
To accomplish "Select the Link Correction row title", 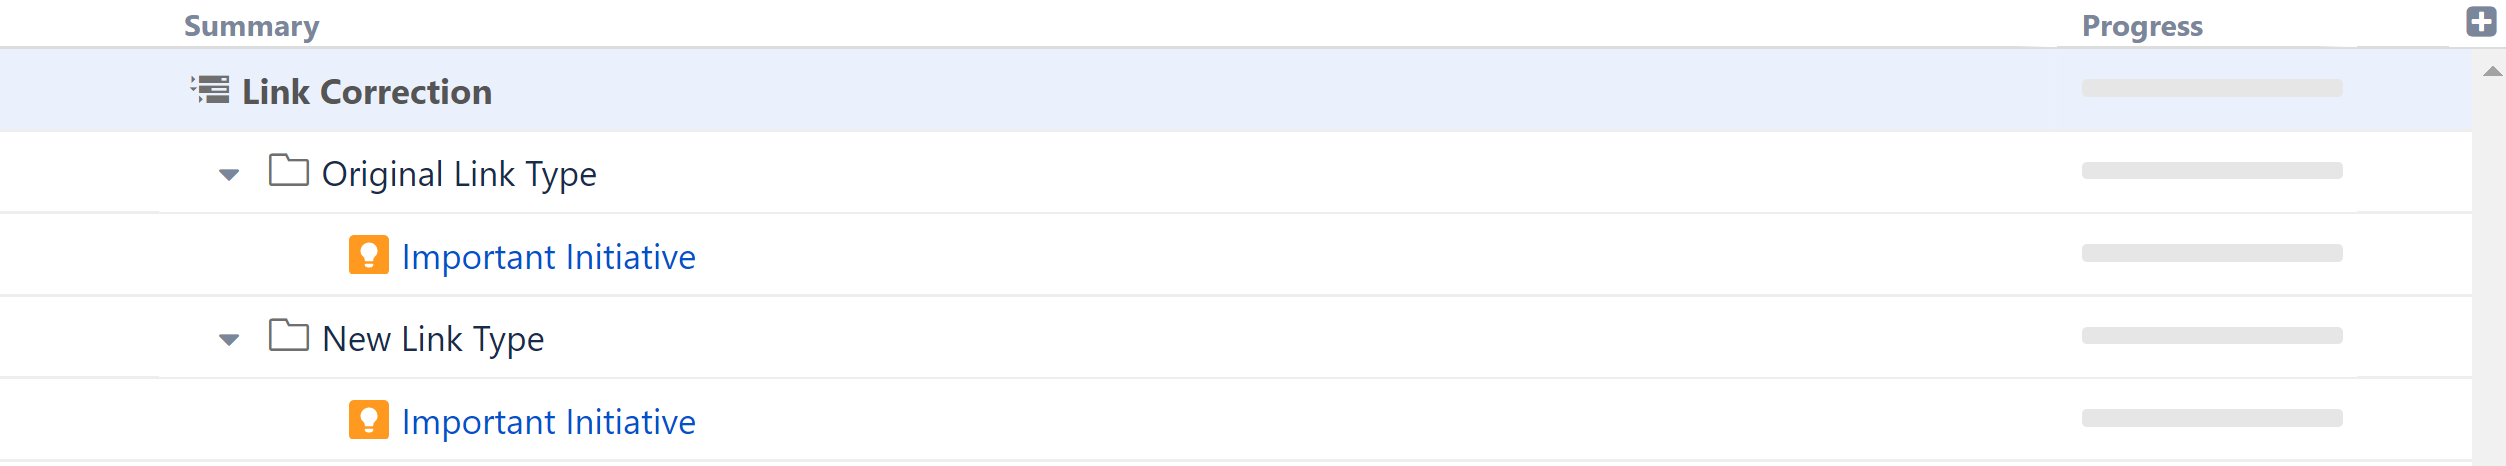I will pos(367,92).
